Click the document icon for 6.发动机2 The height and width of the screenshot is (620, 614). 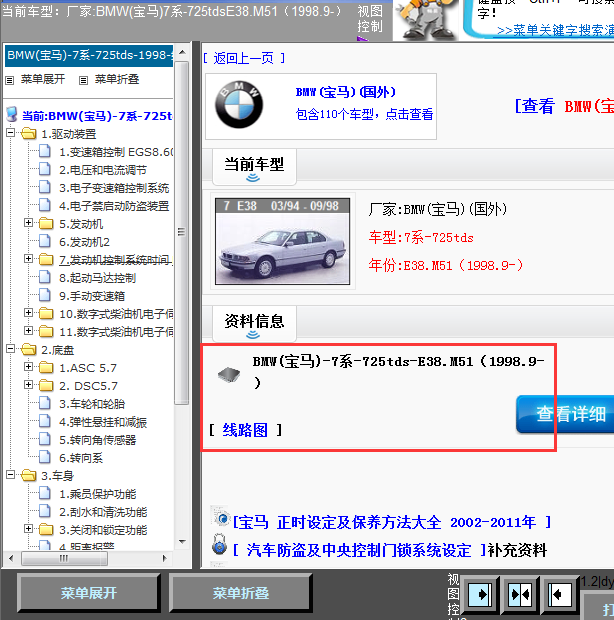pos(45,241)
